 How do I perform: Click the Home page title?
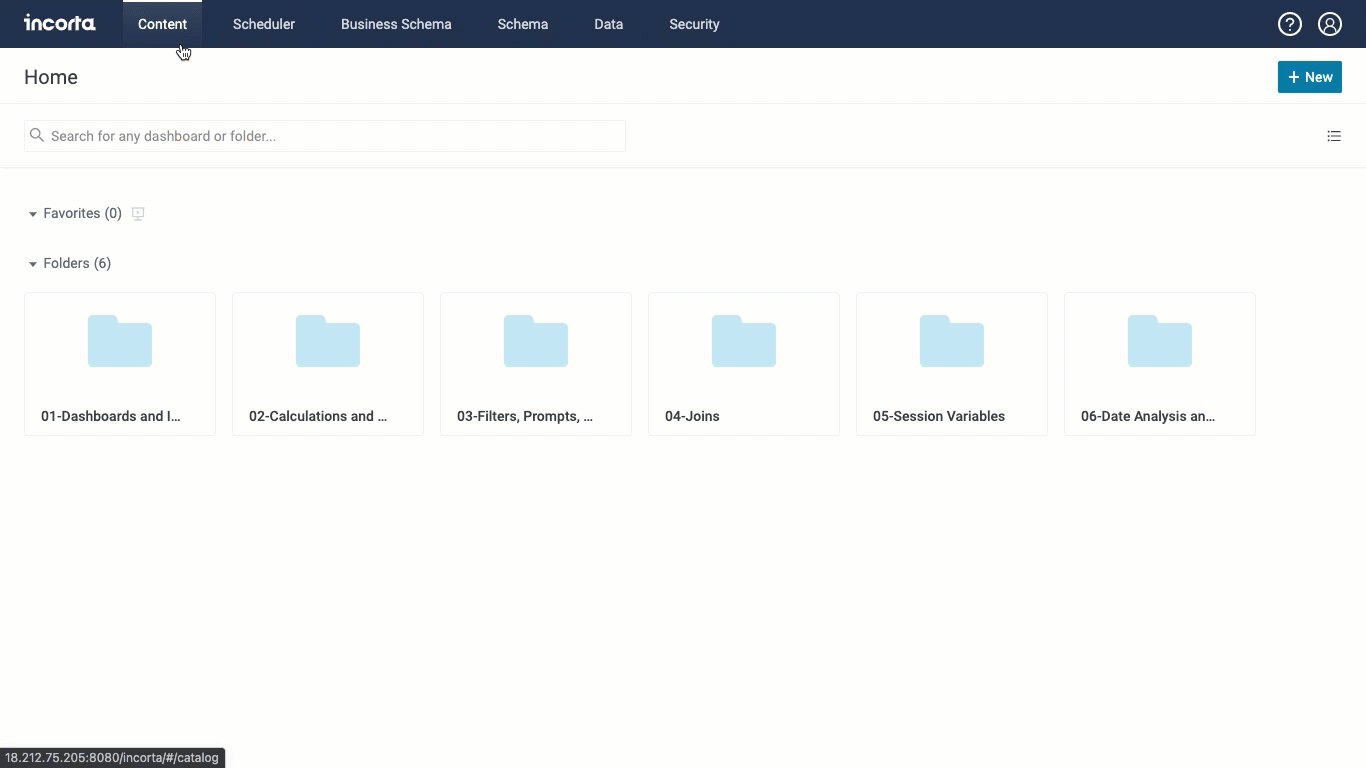51,77
